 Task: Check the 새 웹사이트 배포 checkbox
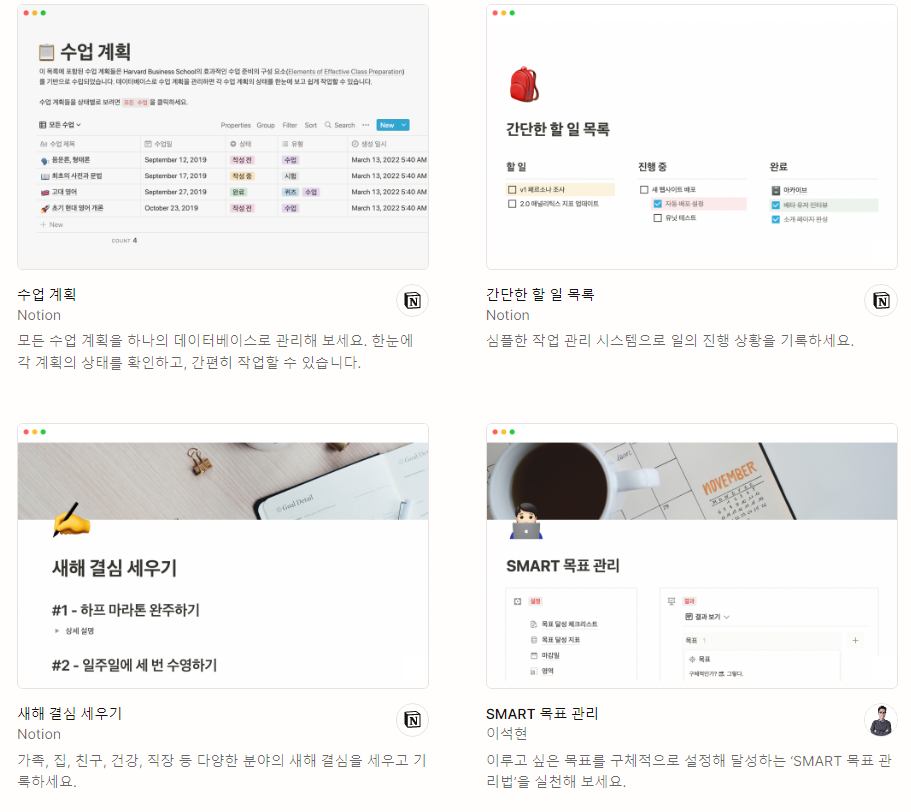click(x=644, y=189)
